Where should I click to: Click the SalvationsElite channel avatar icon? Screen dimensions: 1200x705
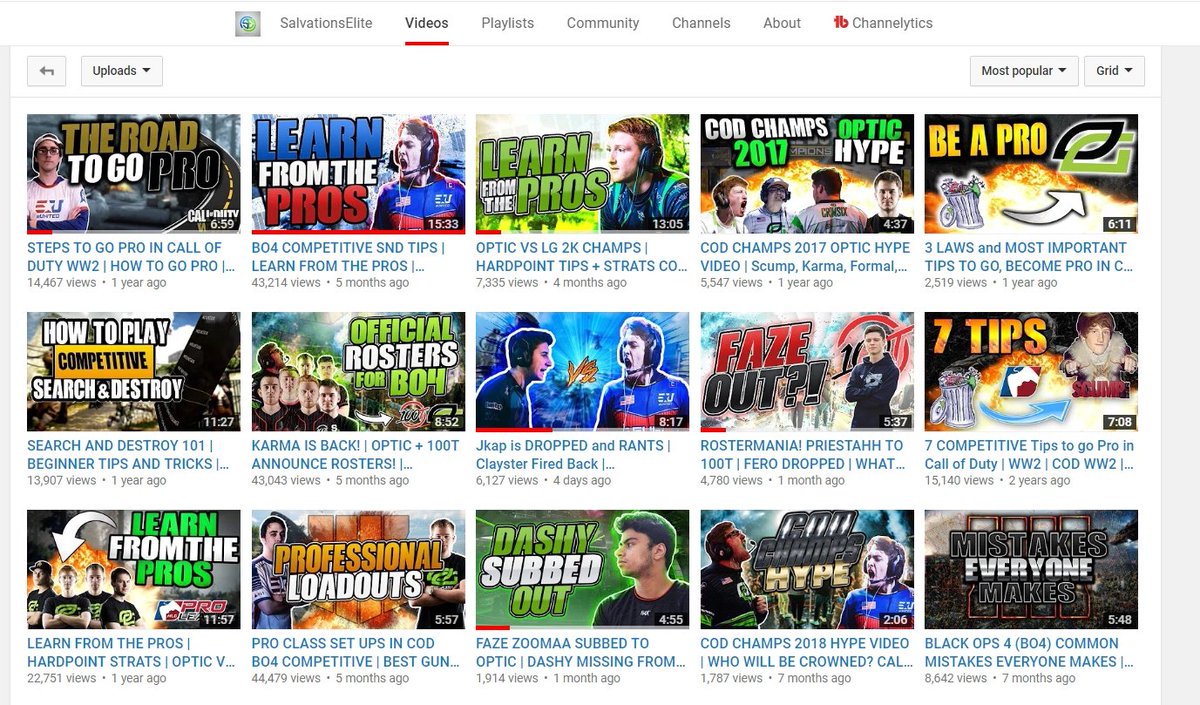coord(248,23)
